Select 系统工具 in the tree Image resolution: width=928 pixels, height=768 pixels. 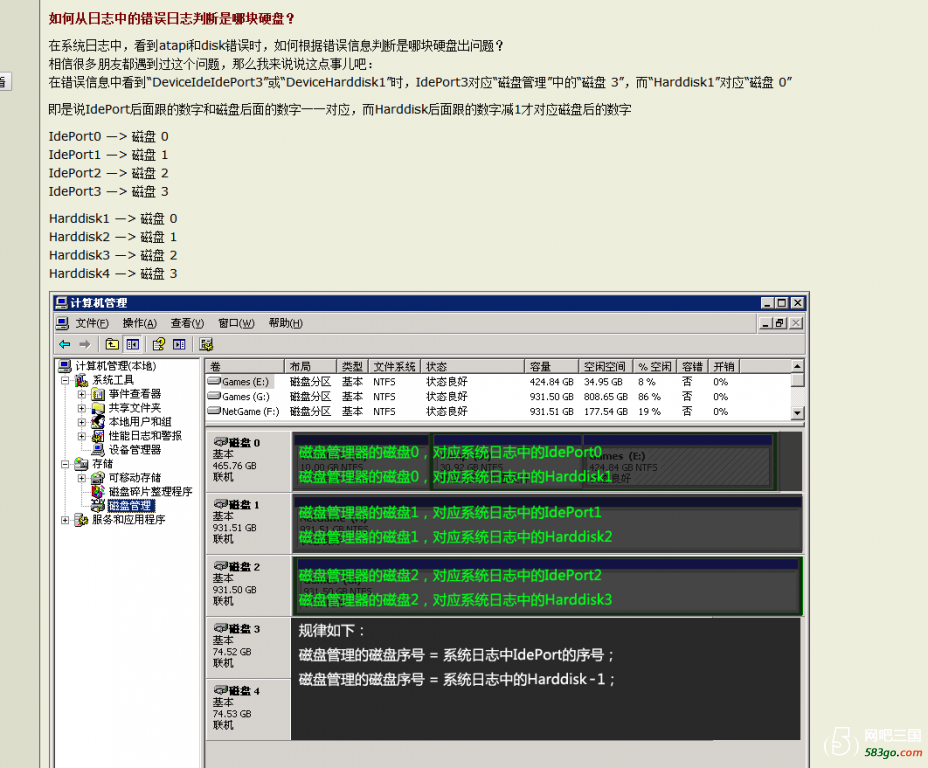(113, 380)
